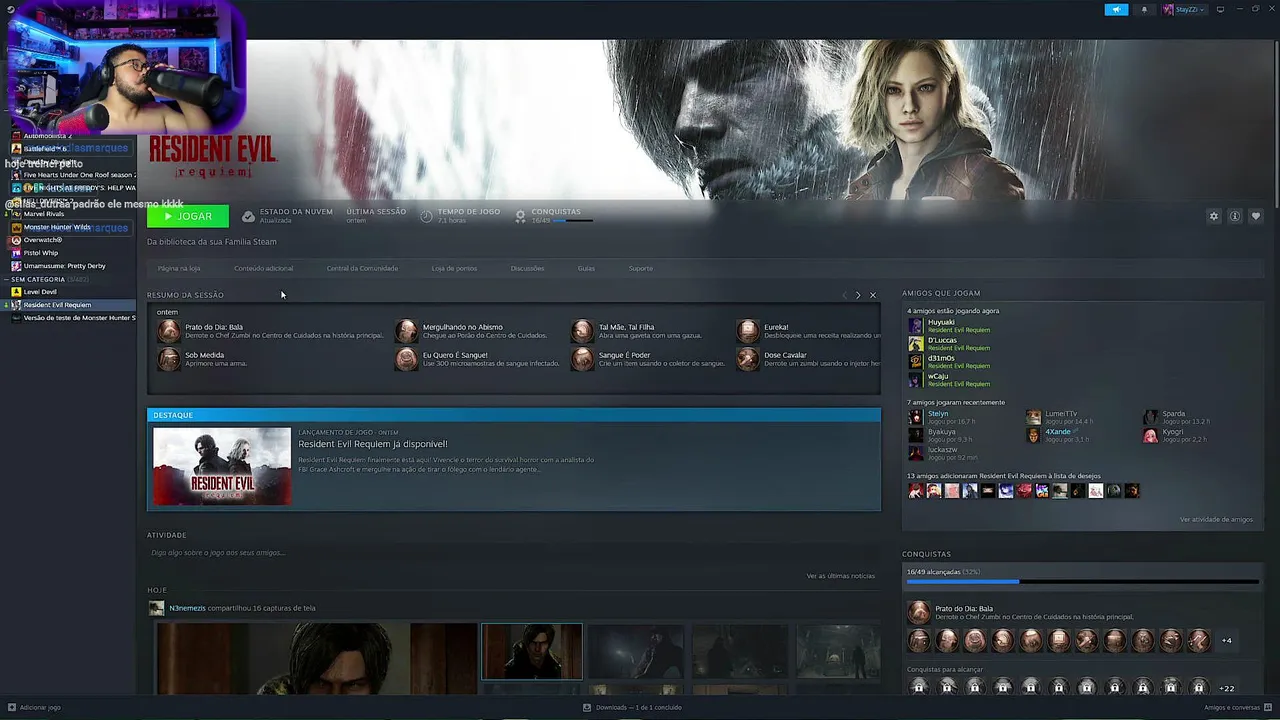This screenshot has width=1280, height=720.
Task: Open the Guias tab
Action: tap(586, 268)
